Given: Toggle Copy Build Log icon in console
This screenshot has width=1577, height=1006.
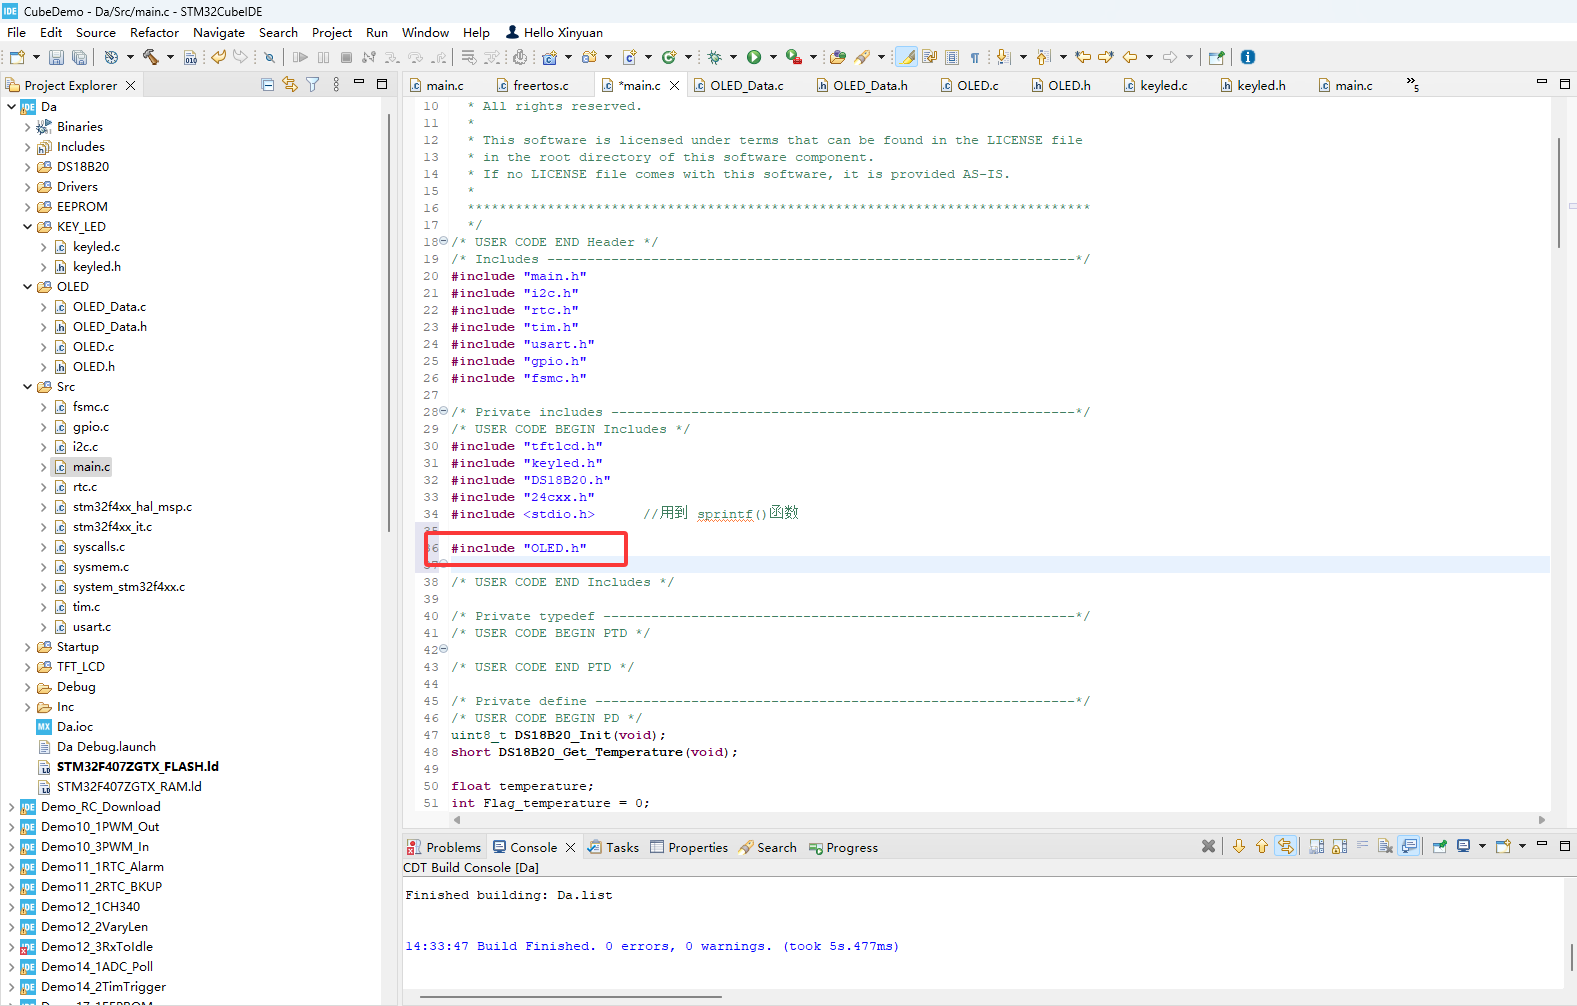Looking at the screenshot, I should click(x=1316, y=846).
